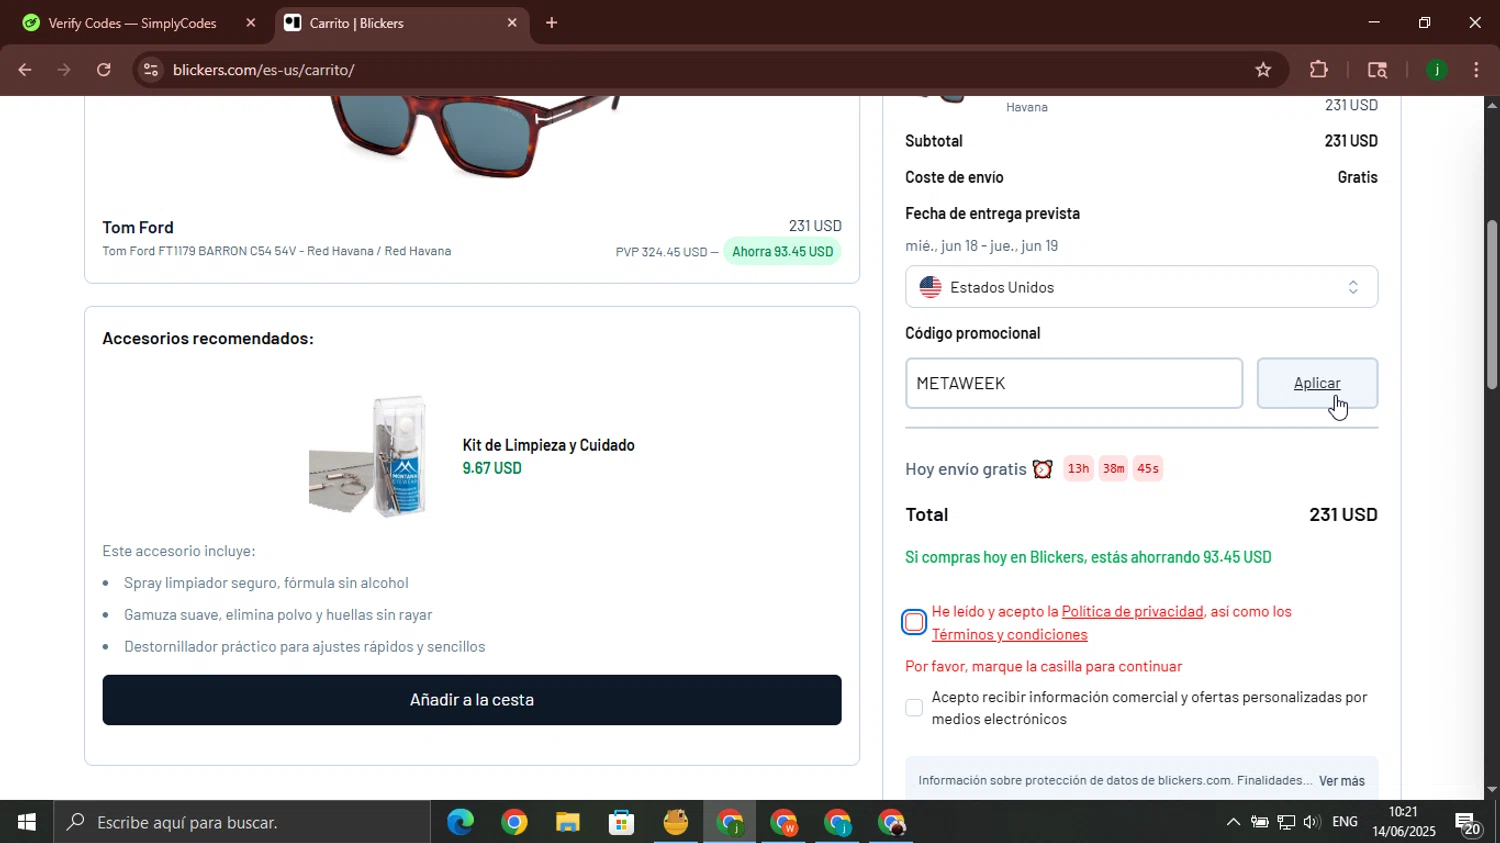Image resolution: width=1500 pixels, height=843 pixels.
Task: Open Microsoft Edge from taskbar
Action: [460, 822]
